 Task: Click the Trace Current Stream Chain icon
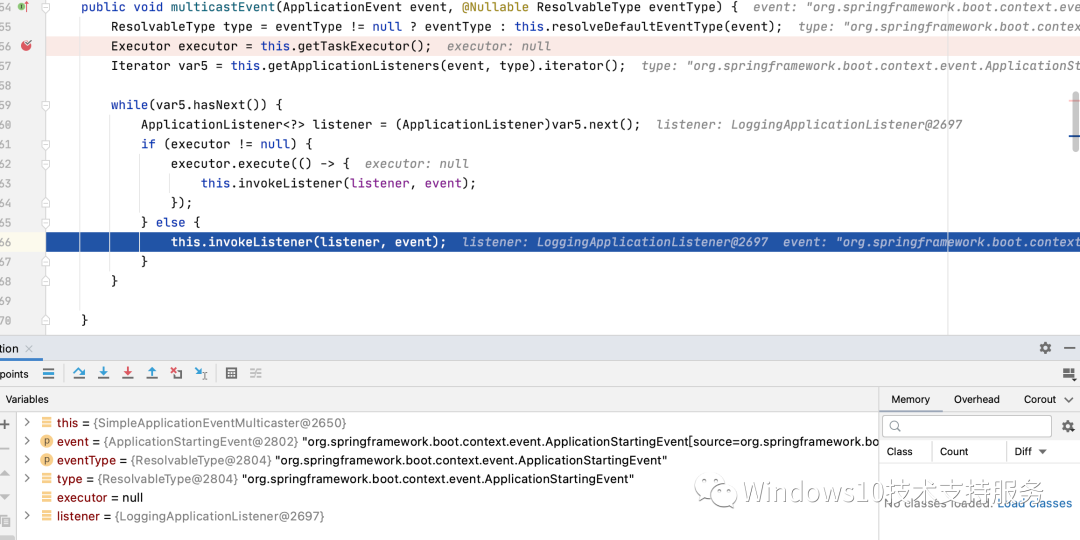click(256, 373)
